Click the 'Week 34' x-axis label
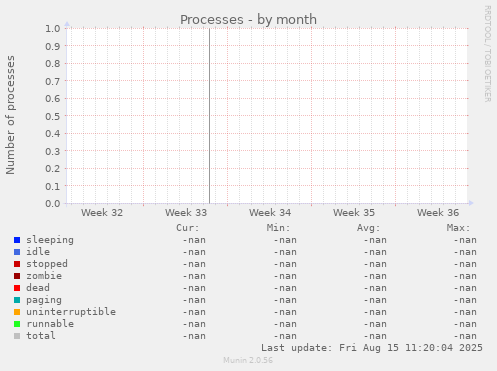The width and height of the screenshot is (497, 371). (270, 213)
